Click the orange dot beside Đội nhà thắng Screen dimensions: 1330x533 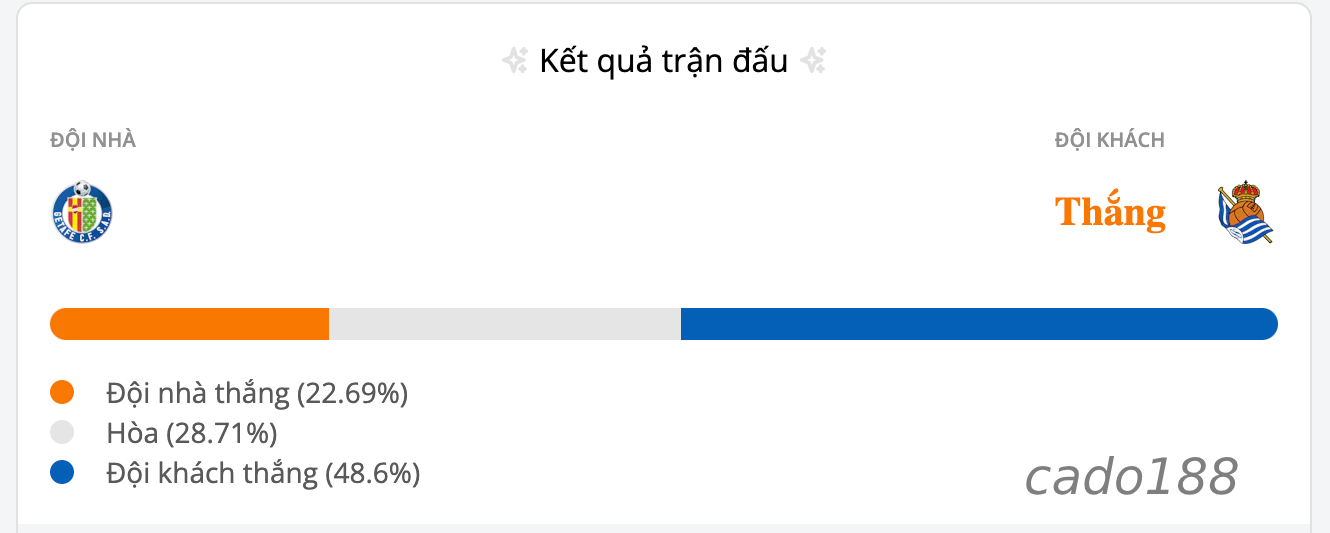62,393
